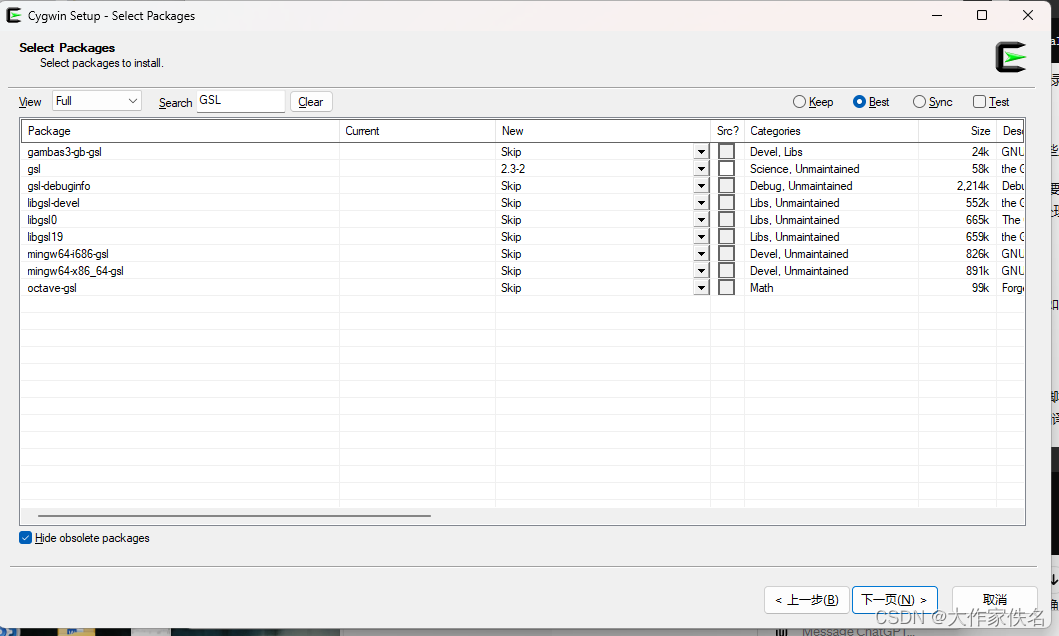Go back with 上一步(B) button

click(806, 600)
